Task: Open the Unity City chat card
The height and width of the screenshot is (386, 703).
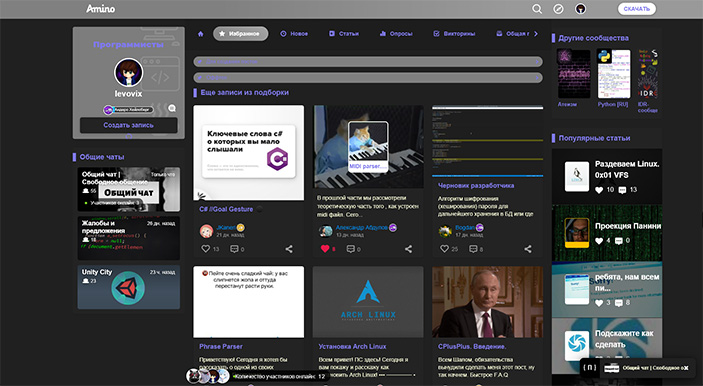Action: tap(129, 287)
